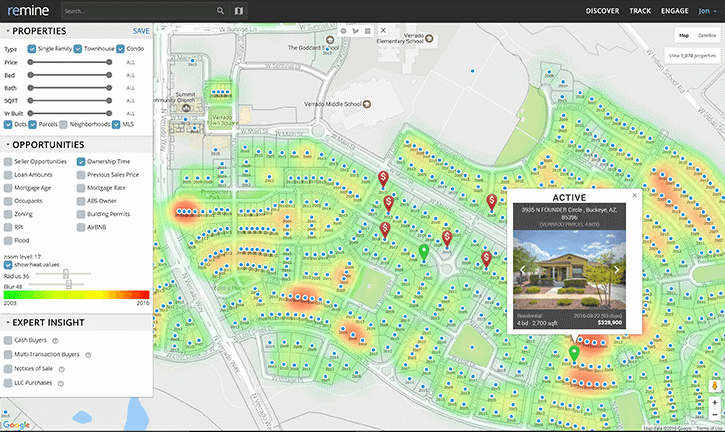Select the square tool on the map toolbar

pos(368,31)
